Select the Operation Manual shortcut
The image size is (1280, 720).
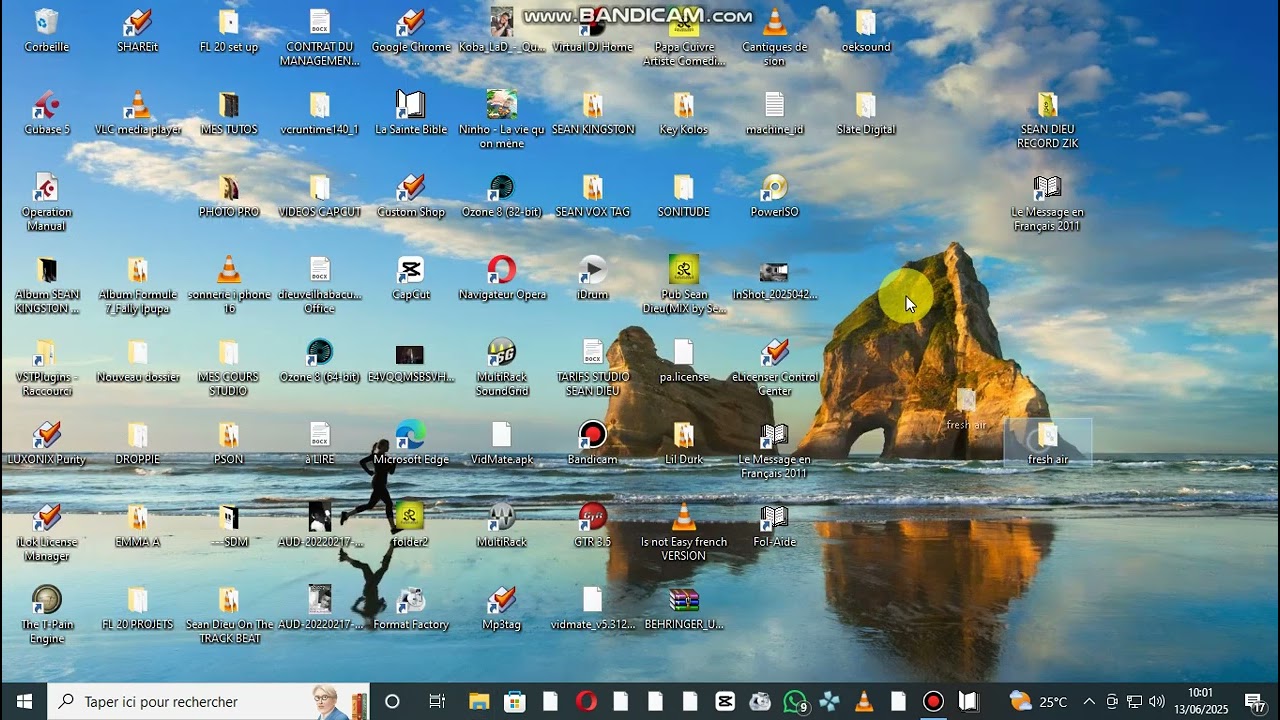[x=46, y=202]
